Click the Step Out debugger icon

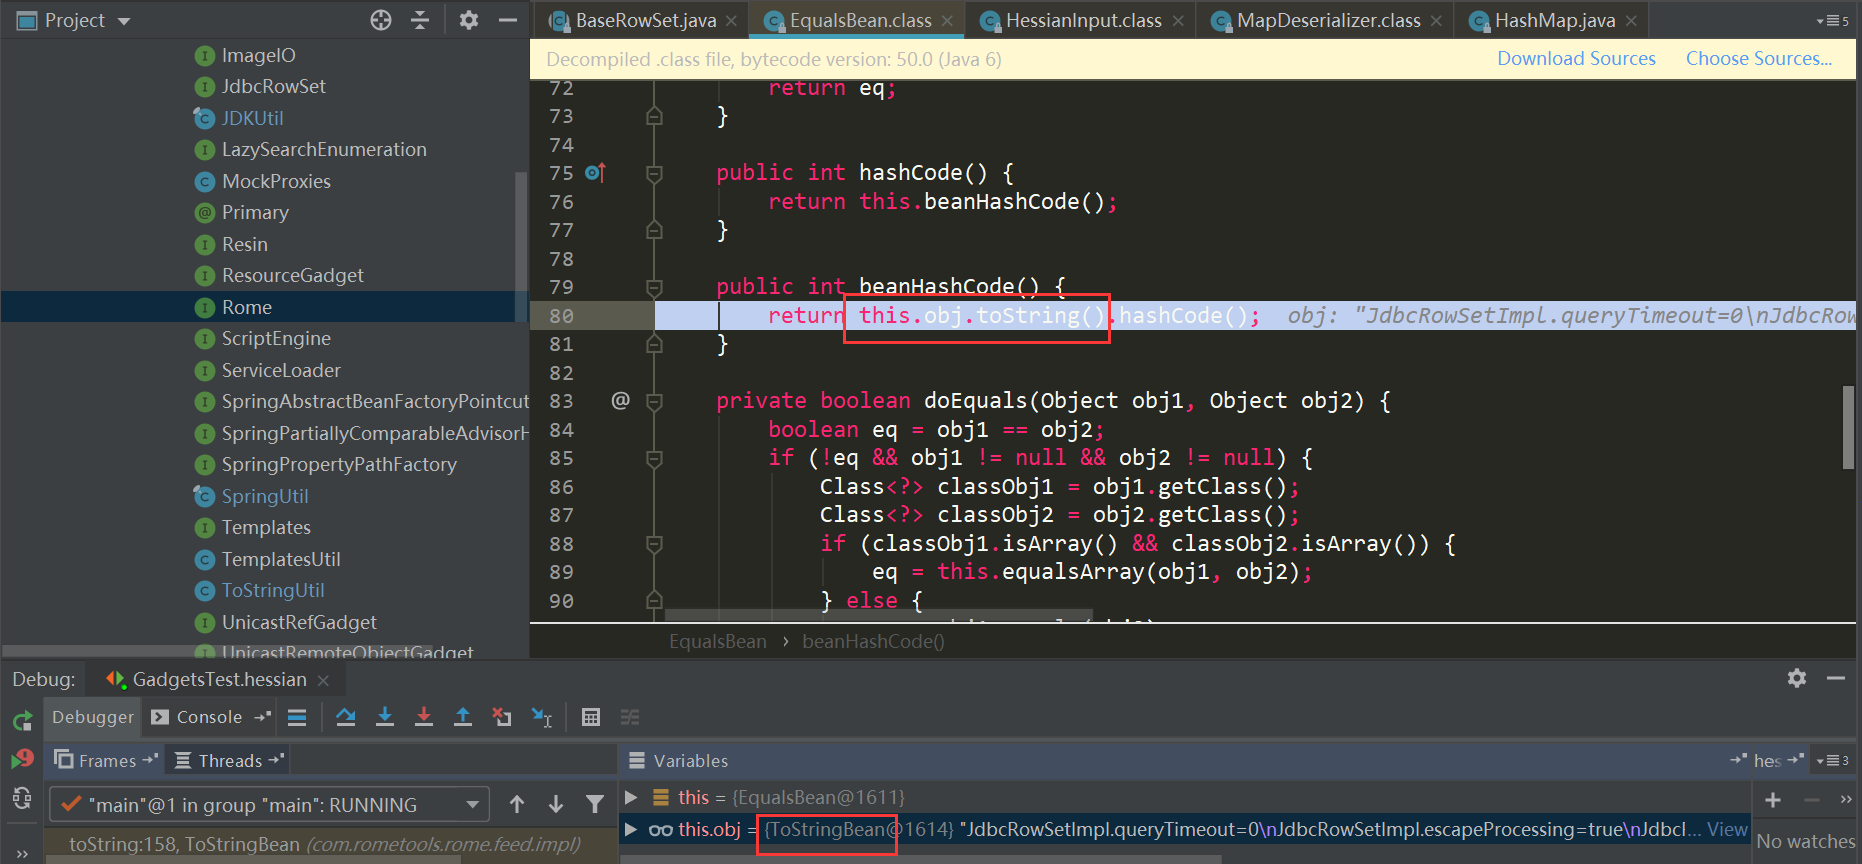click(463, 717)
